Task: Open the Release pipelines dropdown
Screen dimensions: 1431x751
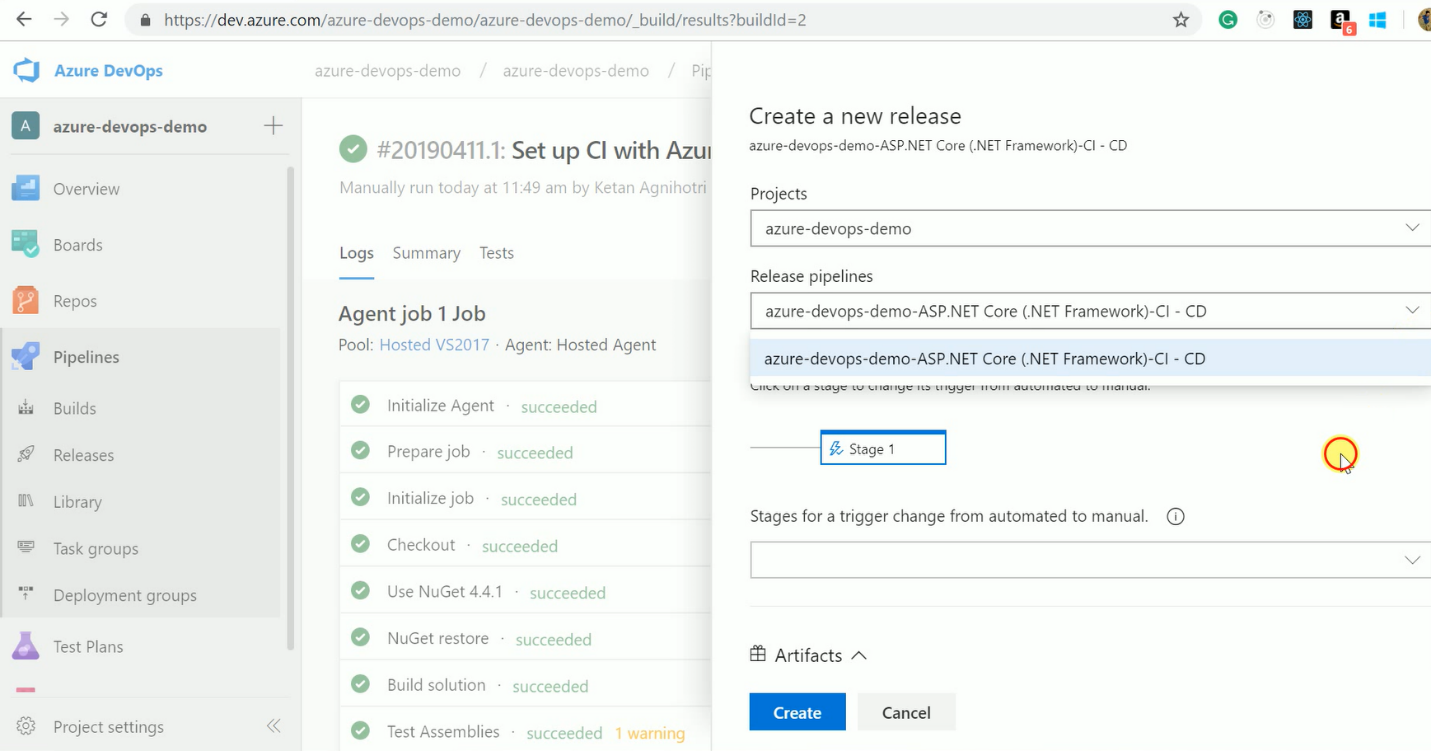Action: coord(1411,311)
